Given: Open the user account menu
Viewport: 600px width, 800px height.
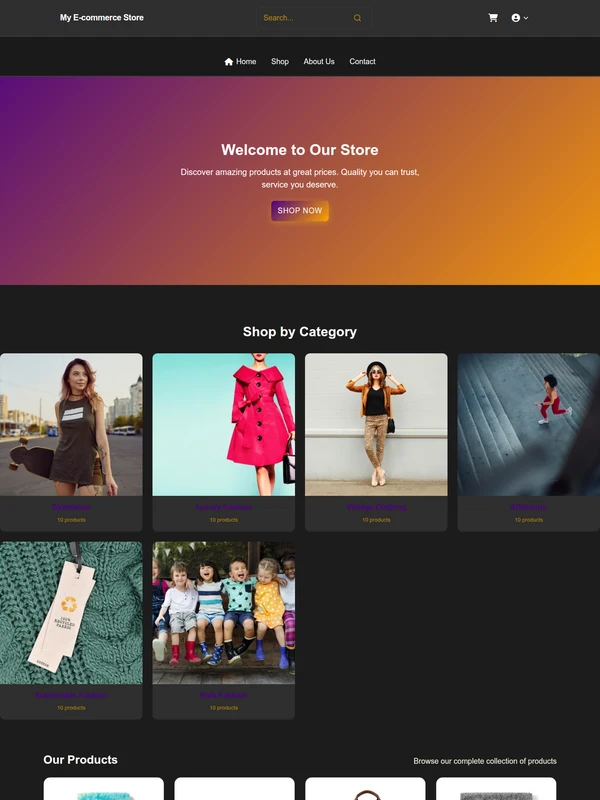Looking at the screenshot, I should (519, 18).
